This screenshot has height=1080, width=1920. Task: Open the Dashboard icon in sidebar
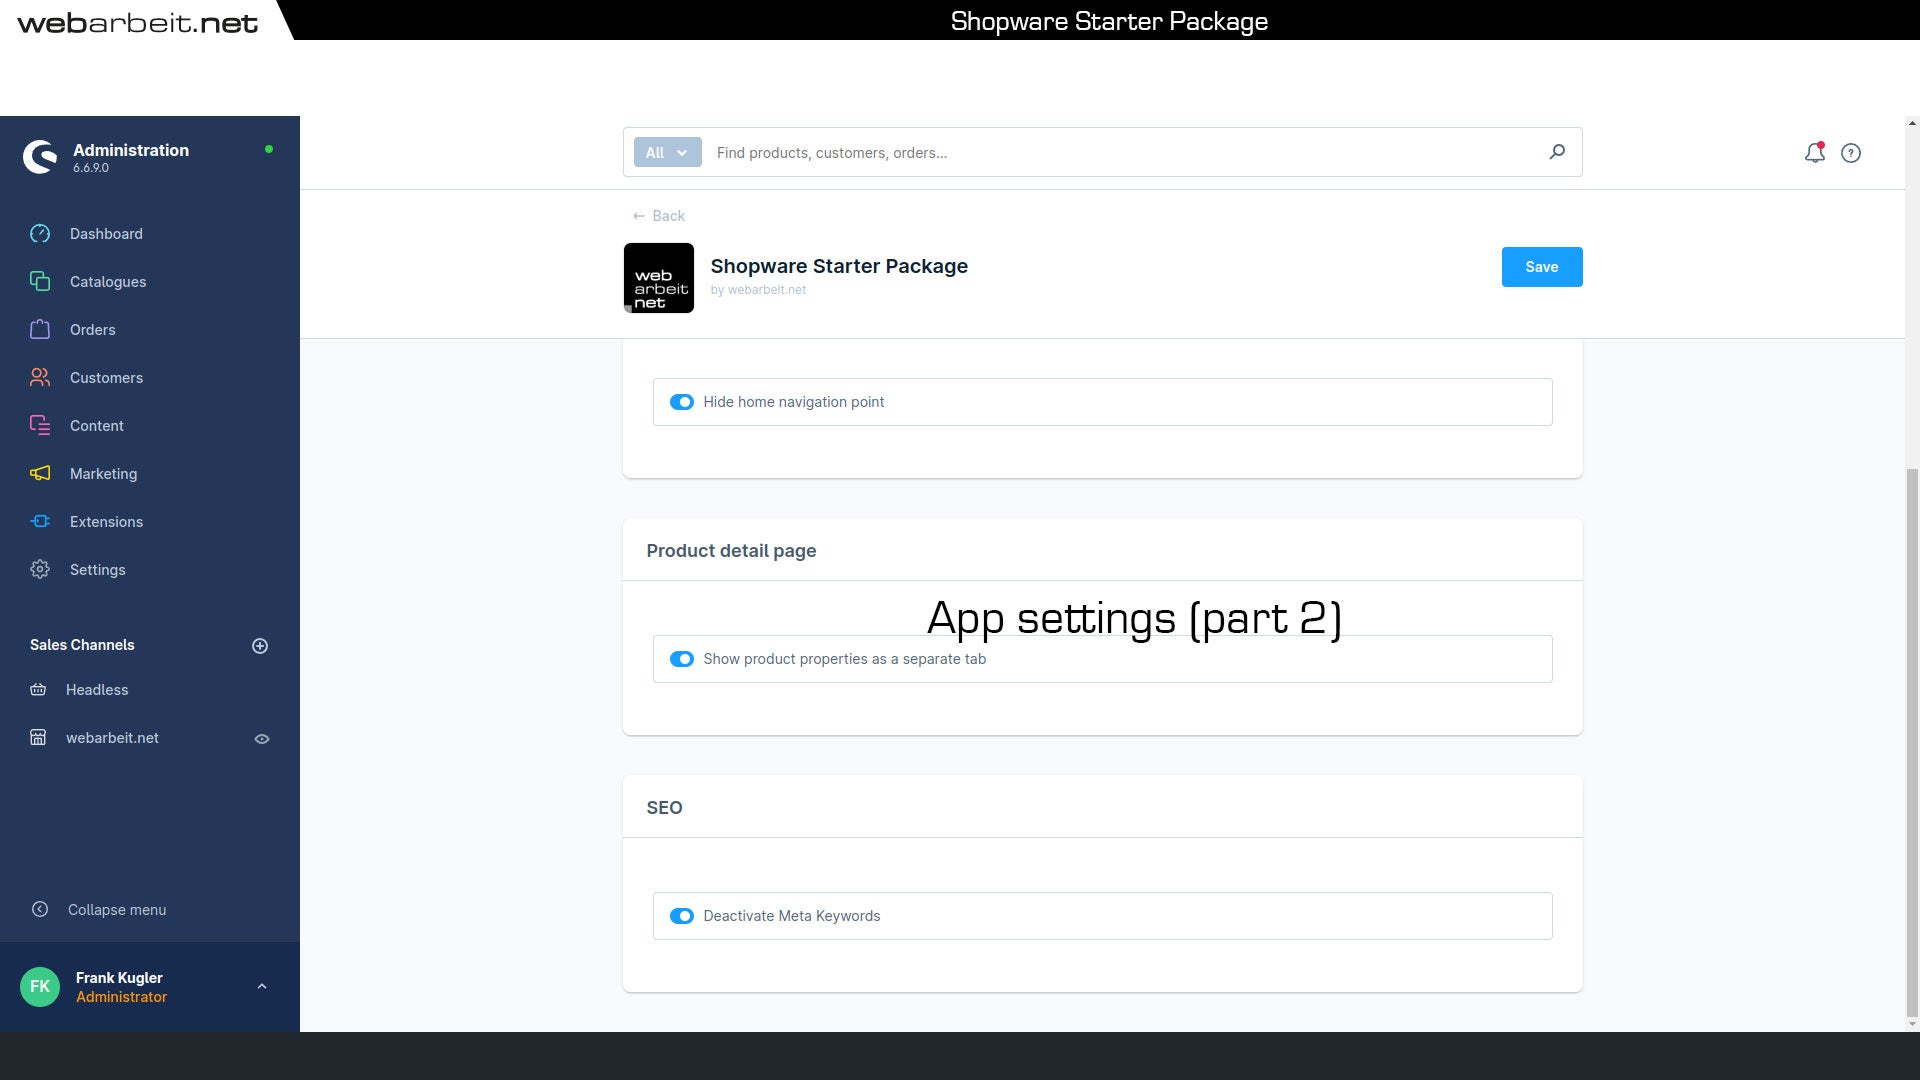click(x=40, y=234)
